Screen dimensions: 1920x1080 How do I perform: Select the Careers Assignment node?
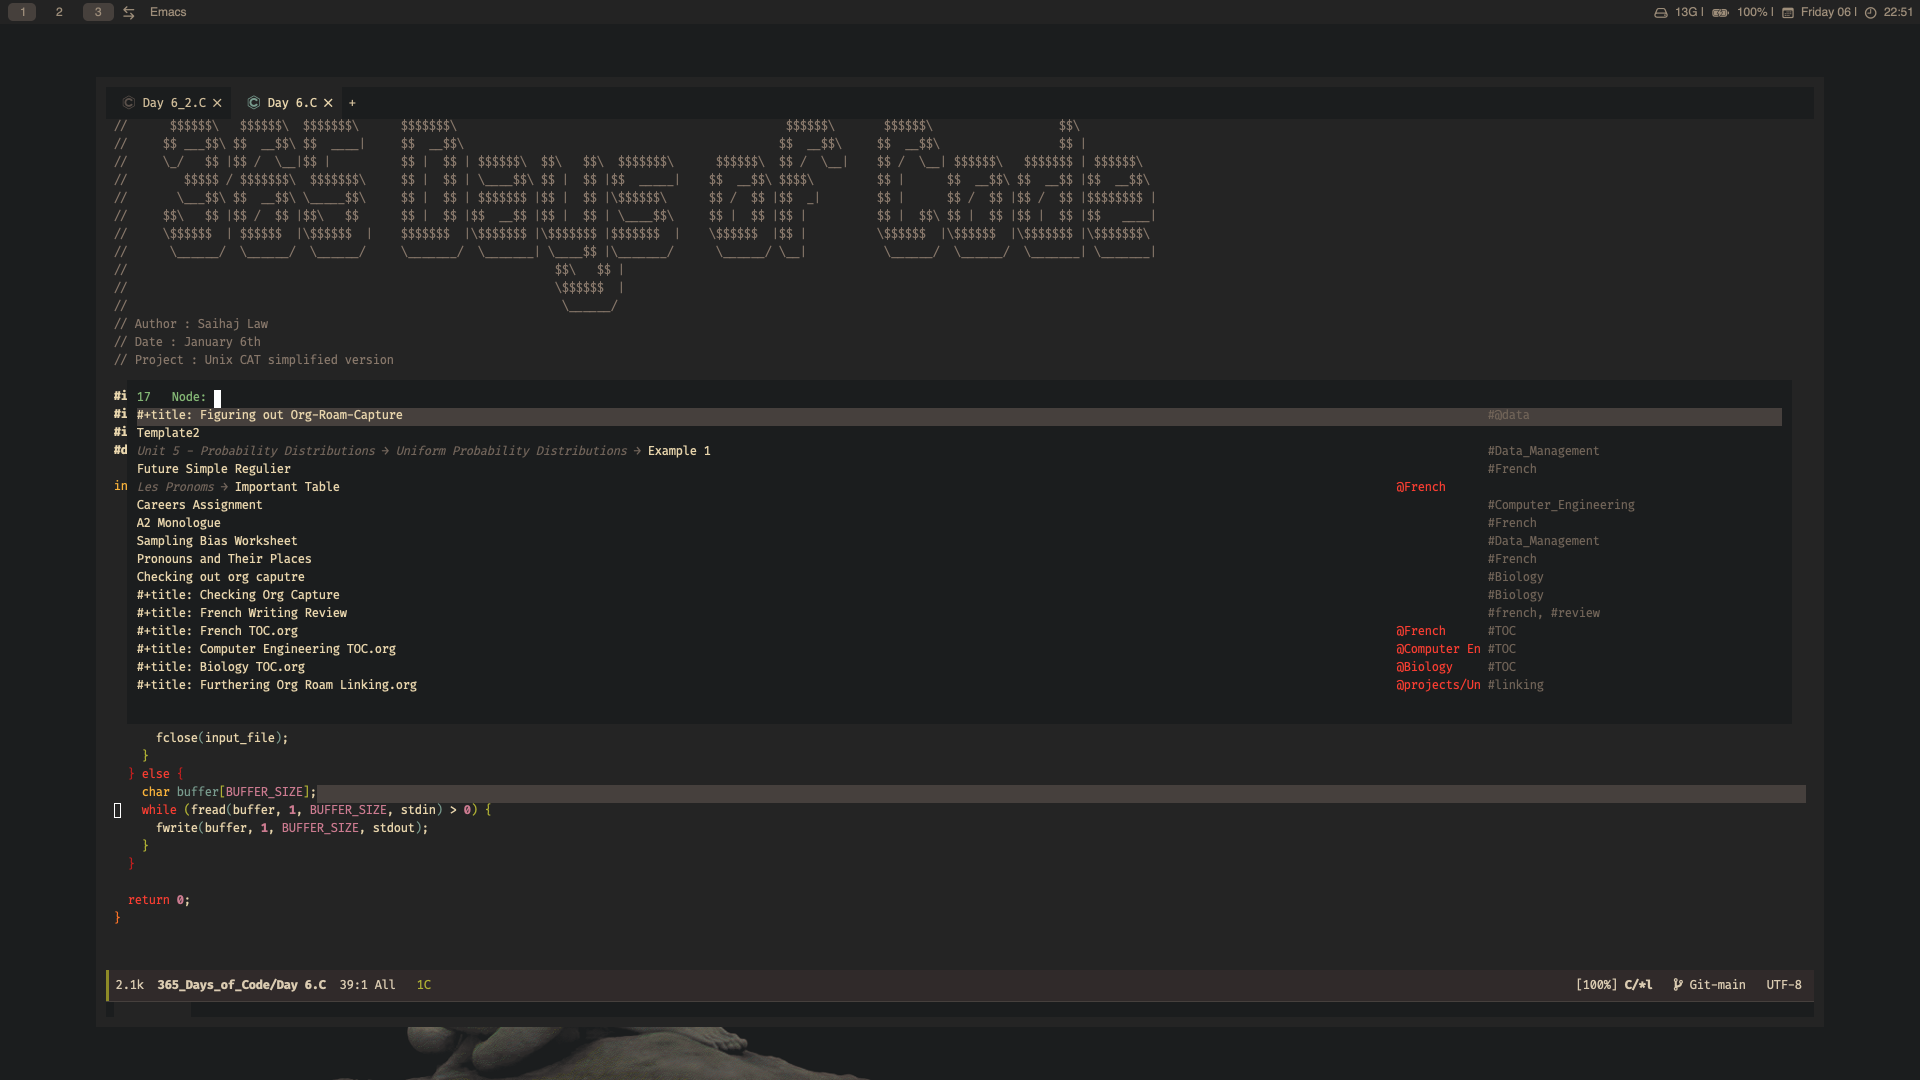[199, 505]
